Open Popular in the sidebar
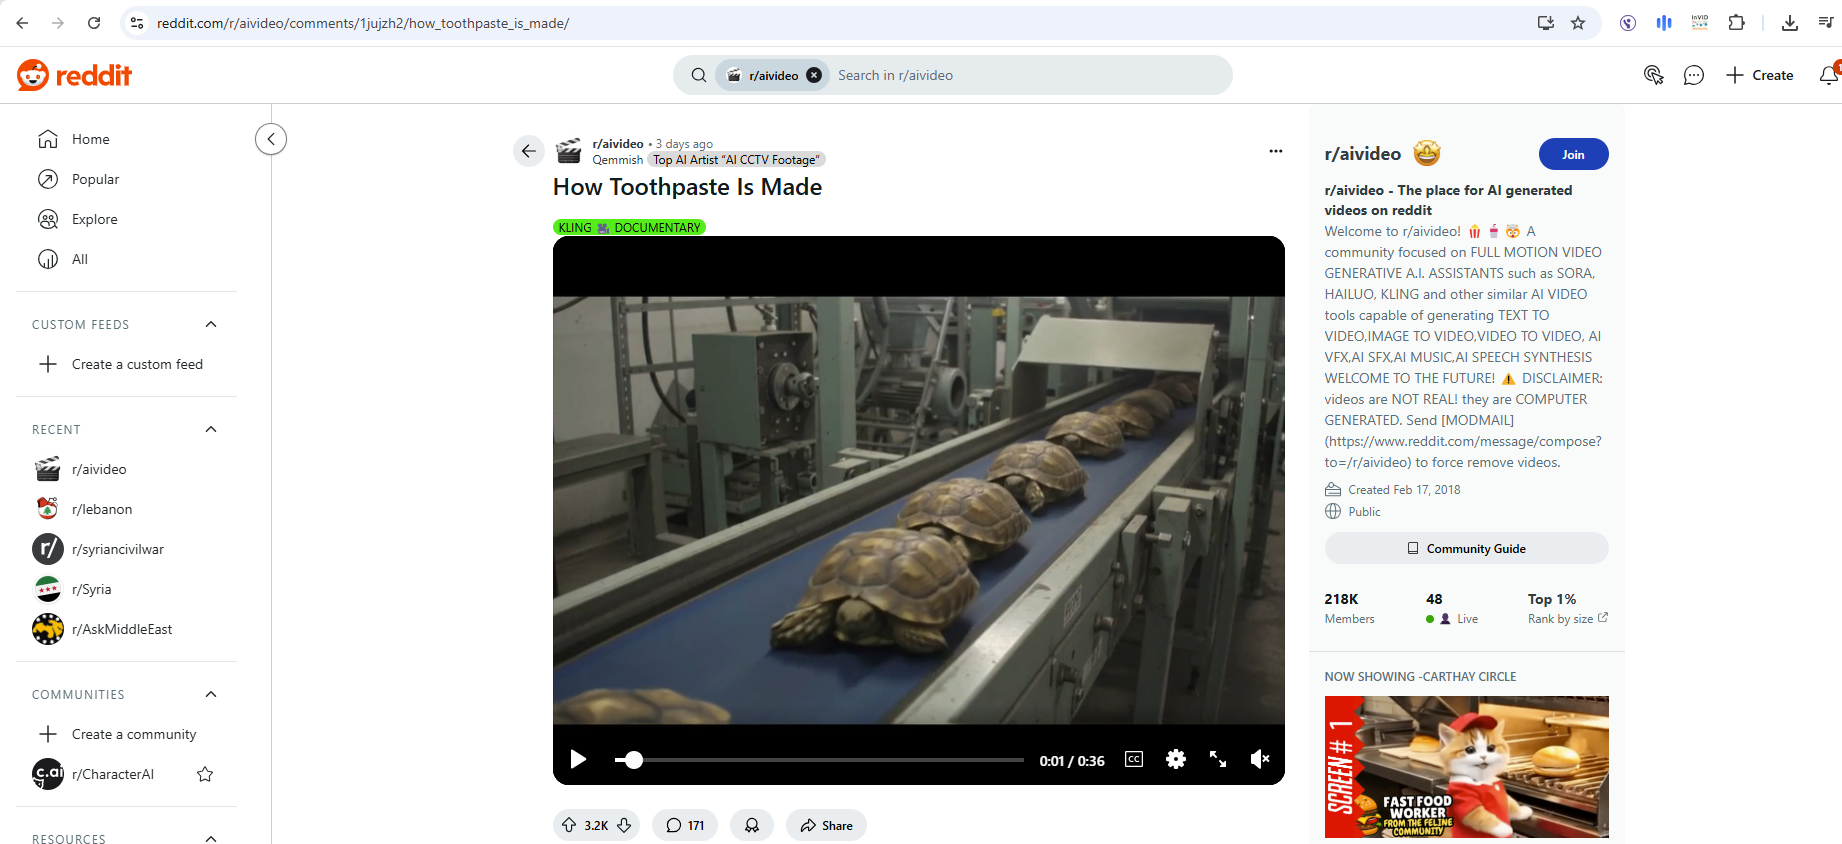The width and height of the screenshot is (1842, 844). [95, 179]
